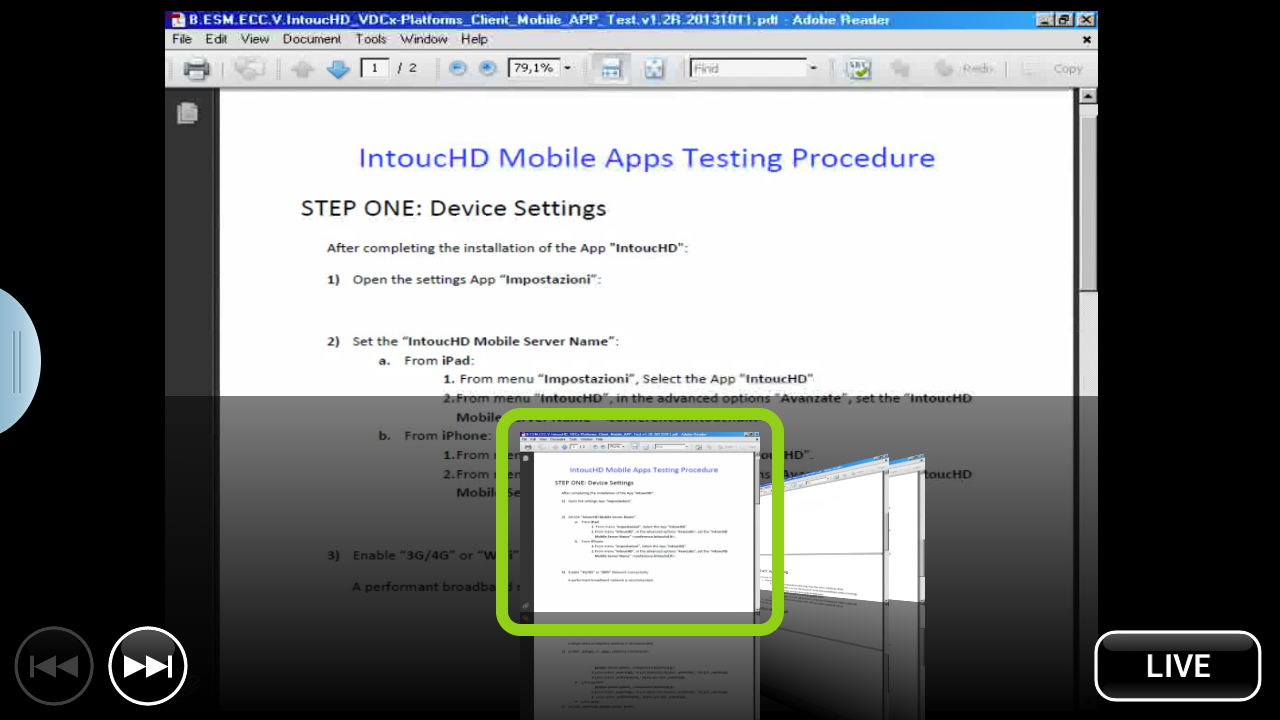Image resolution: width=1280 pixels, height=720 pixels.
Task: Click the zoom out minus icon
Action: tap(457, 69)
